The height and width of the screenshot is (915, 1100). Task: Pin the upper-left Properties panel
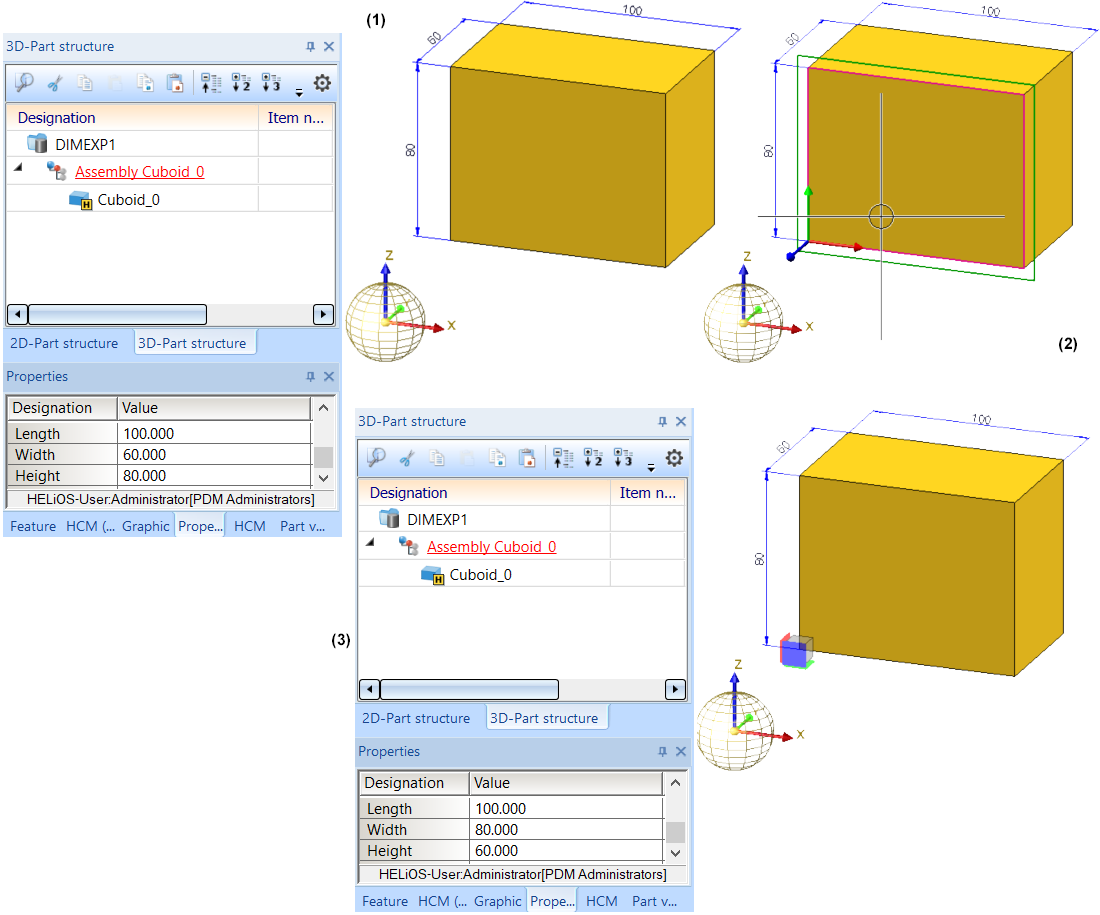tap(310, 377)
